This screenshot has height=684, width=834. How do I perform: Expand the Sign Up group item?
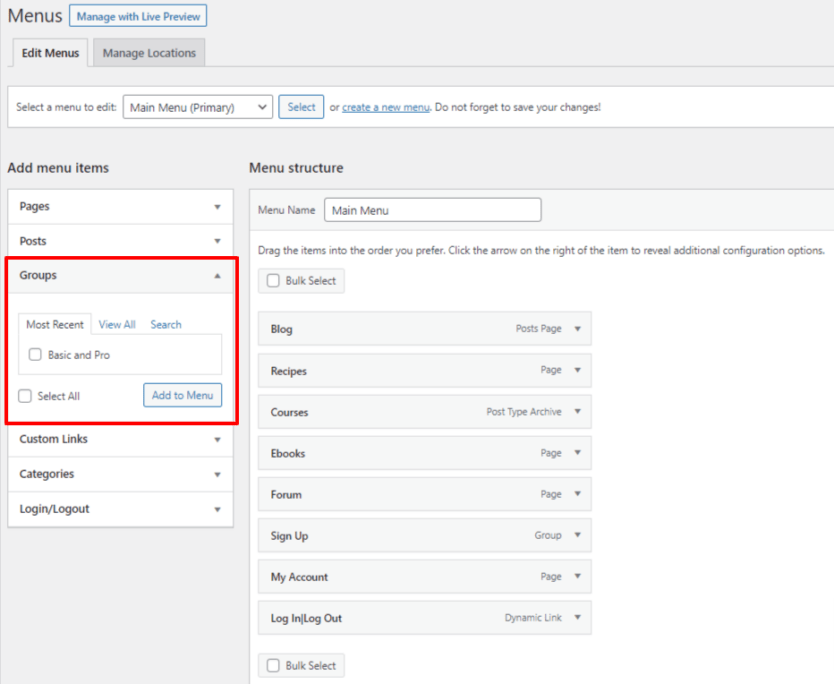point(577,535)
